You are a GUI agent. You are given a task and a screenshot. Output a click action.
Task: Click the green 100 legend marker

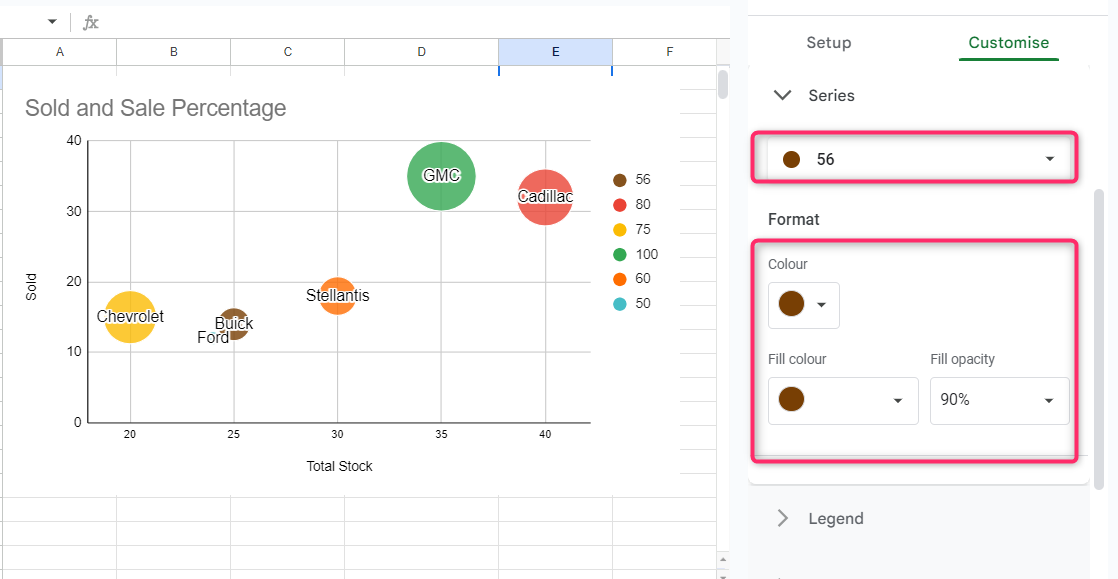click(x=619, y=255)
